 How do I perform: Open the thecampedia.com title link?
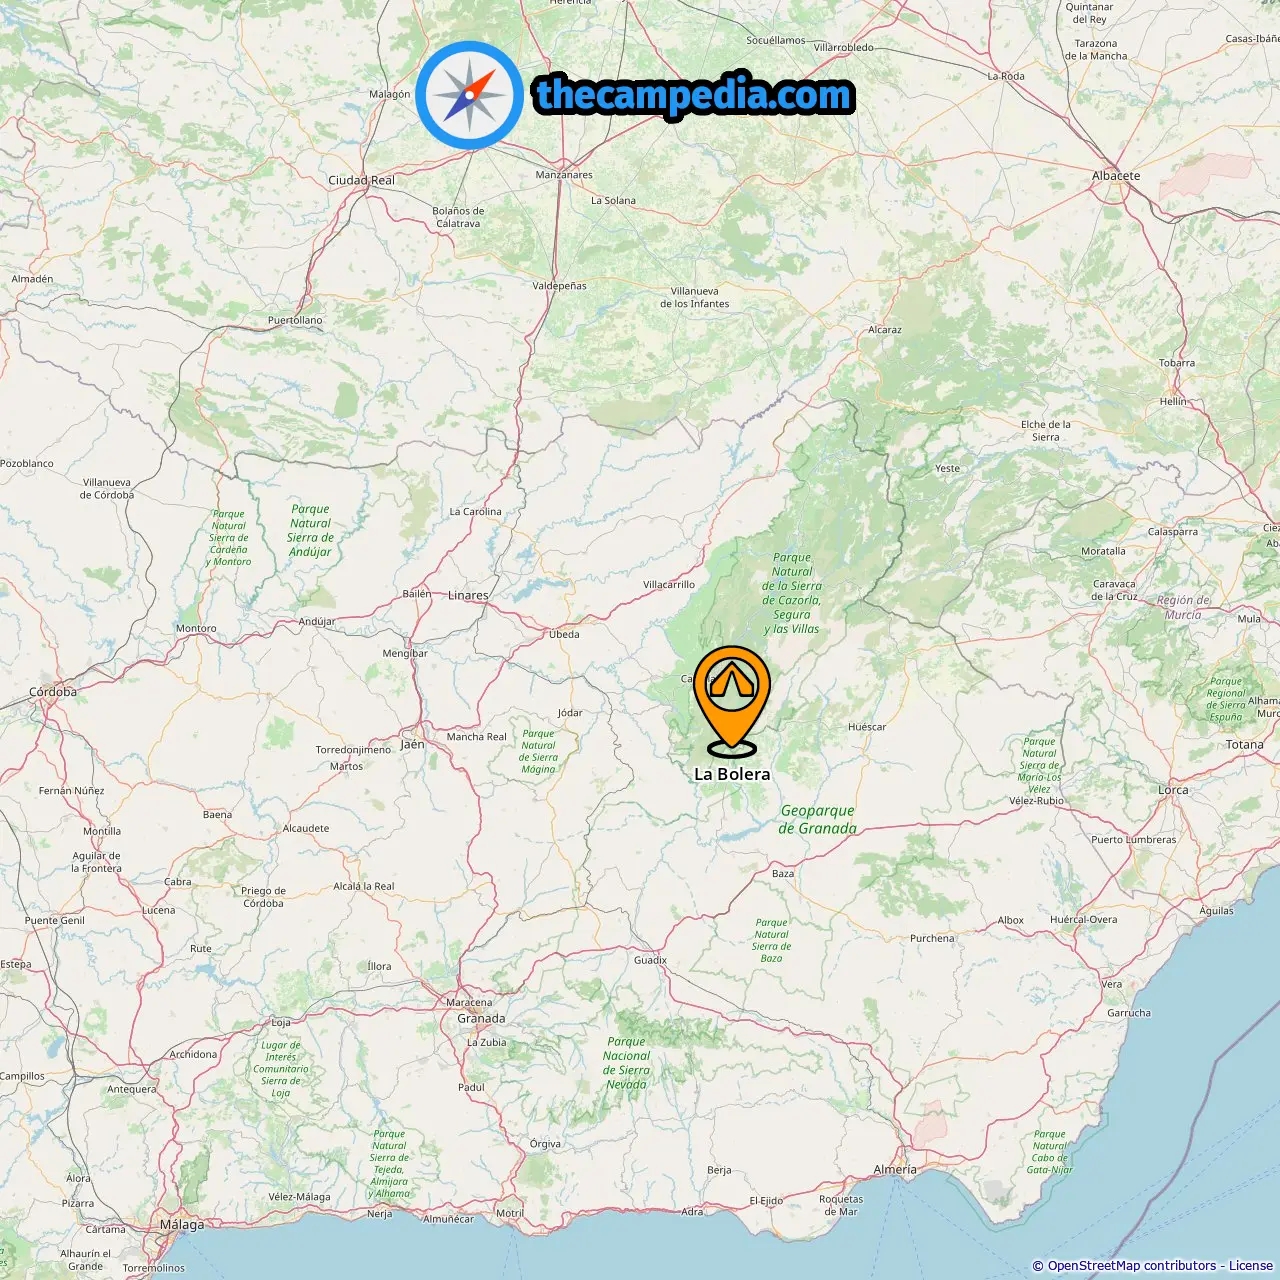click(694, 95)
